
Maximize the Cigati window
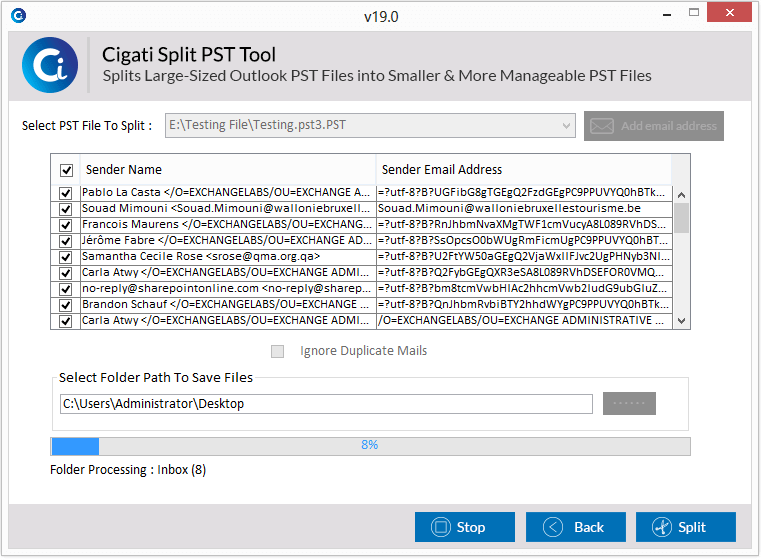tap(694, 13)
